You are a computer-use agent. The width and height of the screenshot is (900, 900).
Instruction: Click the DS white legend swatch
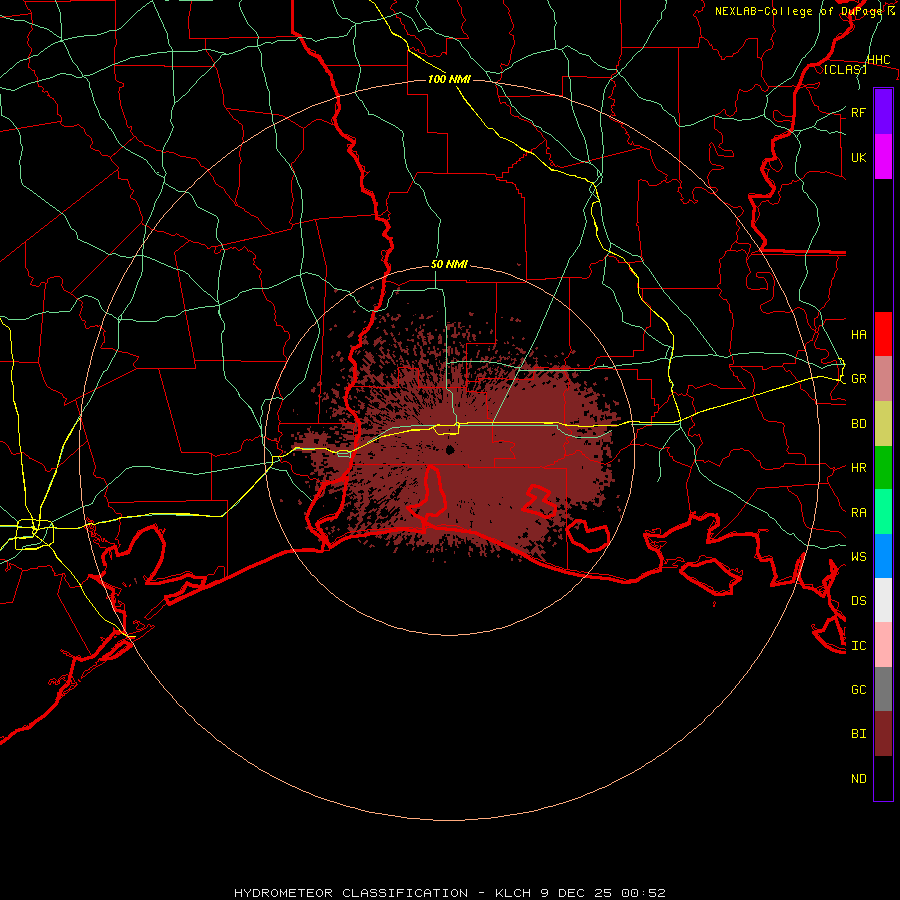click(883, 600)
